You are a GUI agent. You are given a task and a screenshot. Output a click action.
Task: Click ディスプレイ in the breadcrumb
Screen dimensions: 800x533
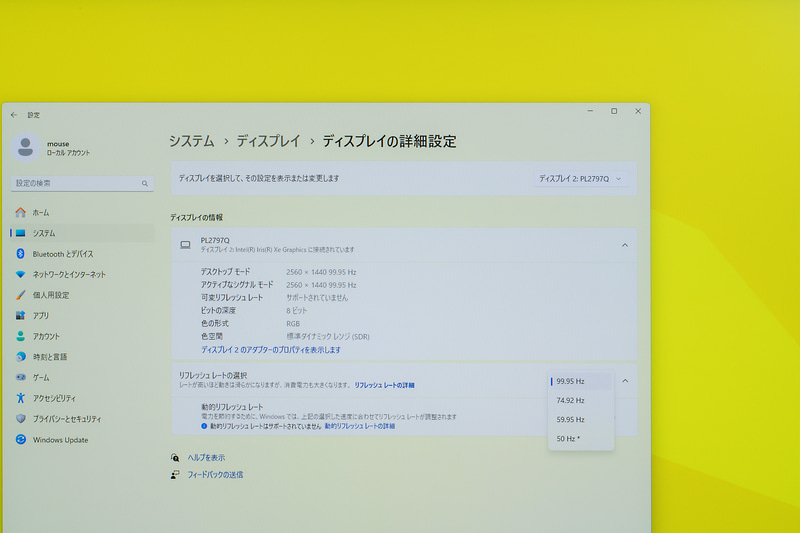click(x=268, y=141)
